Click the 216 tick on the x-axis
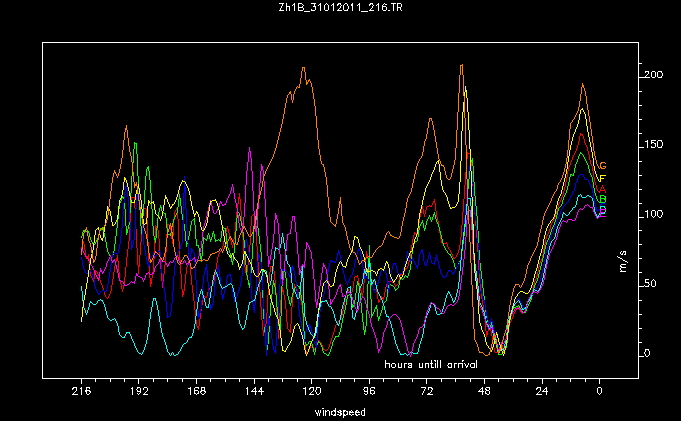 point(82,394)
